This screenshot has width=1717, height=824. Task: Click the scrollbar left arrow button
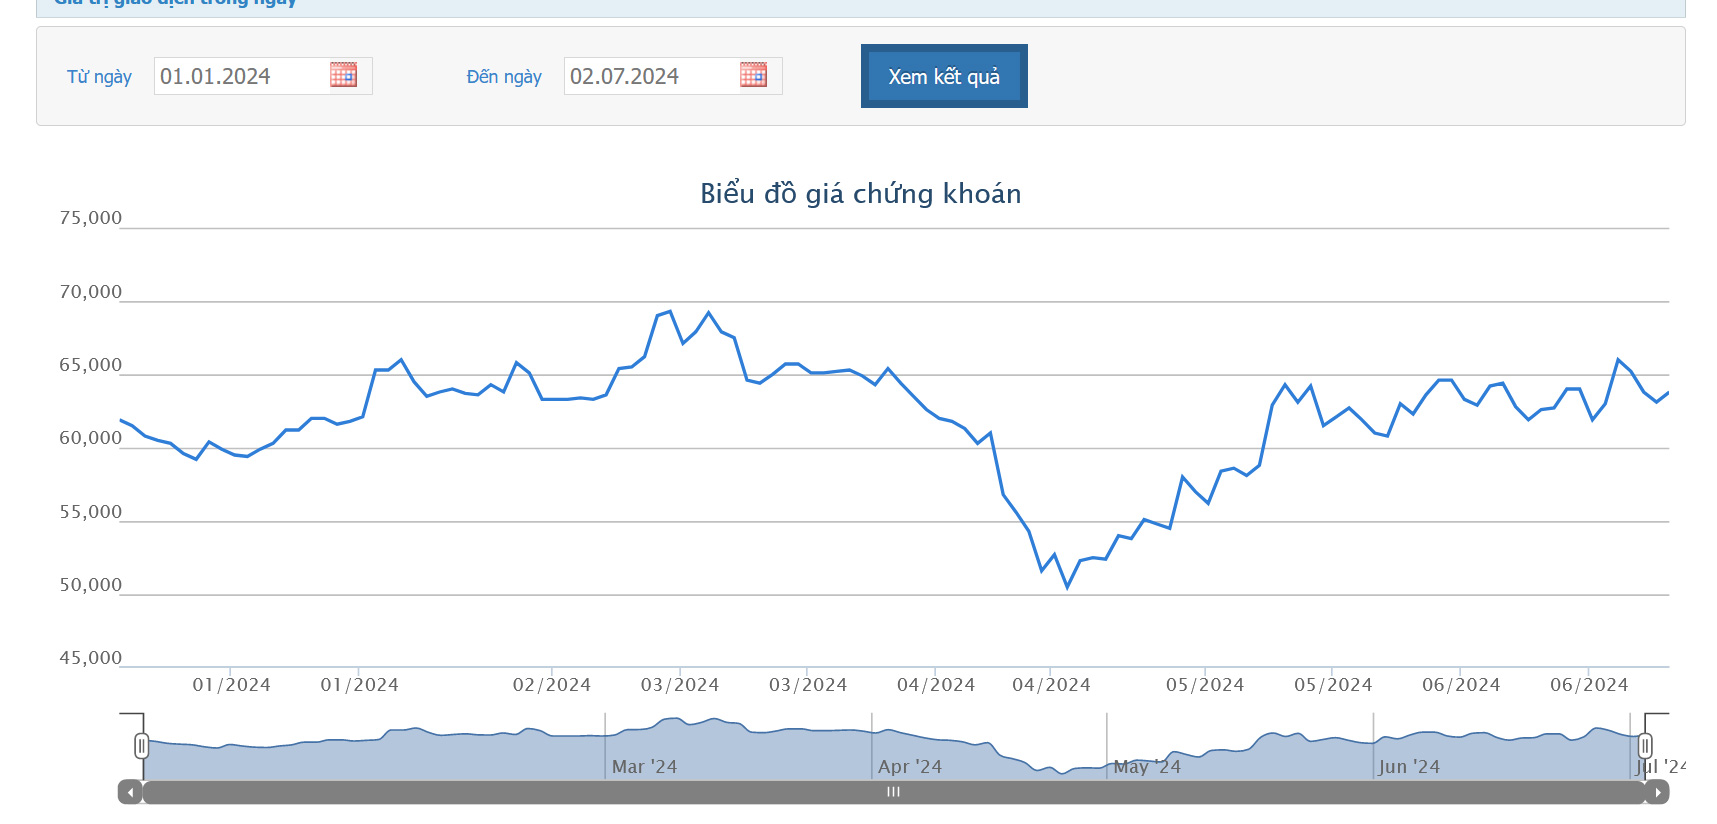tap(130, 792)
